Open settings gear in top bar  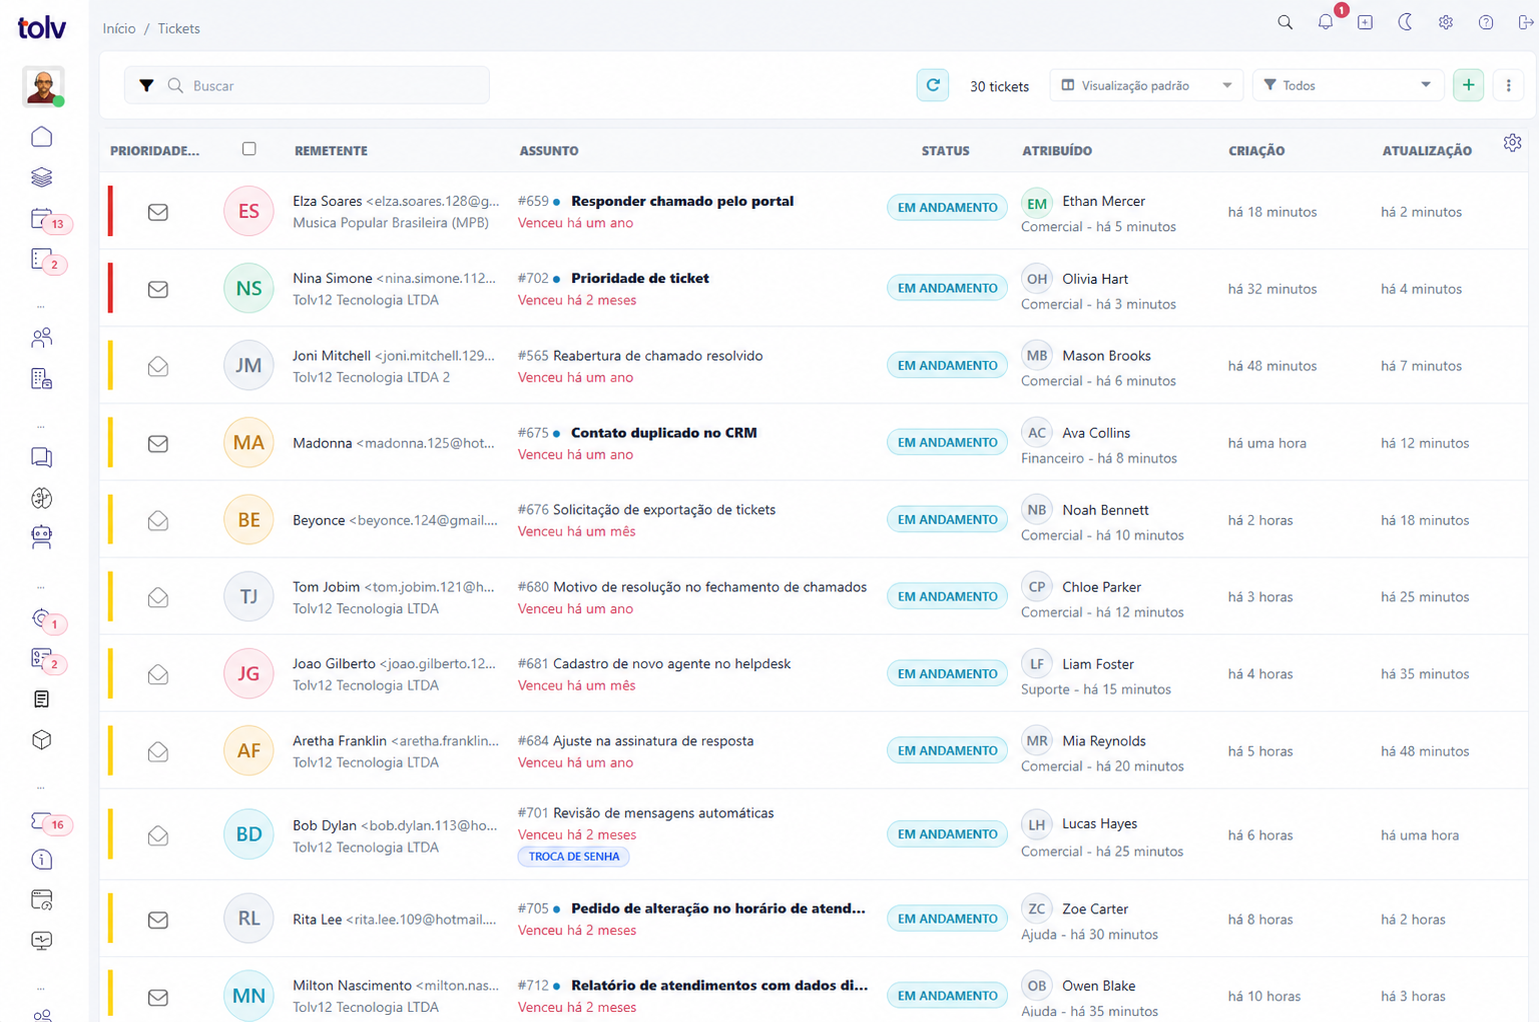coord(1446,23)
